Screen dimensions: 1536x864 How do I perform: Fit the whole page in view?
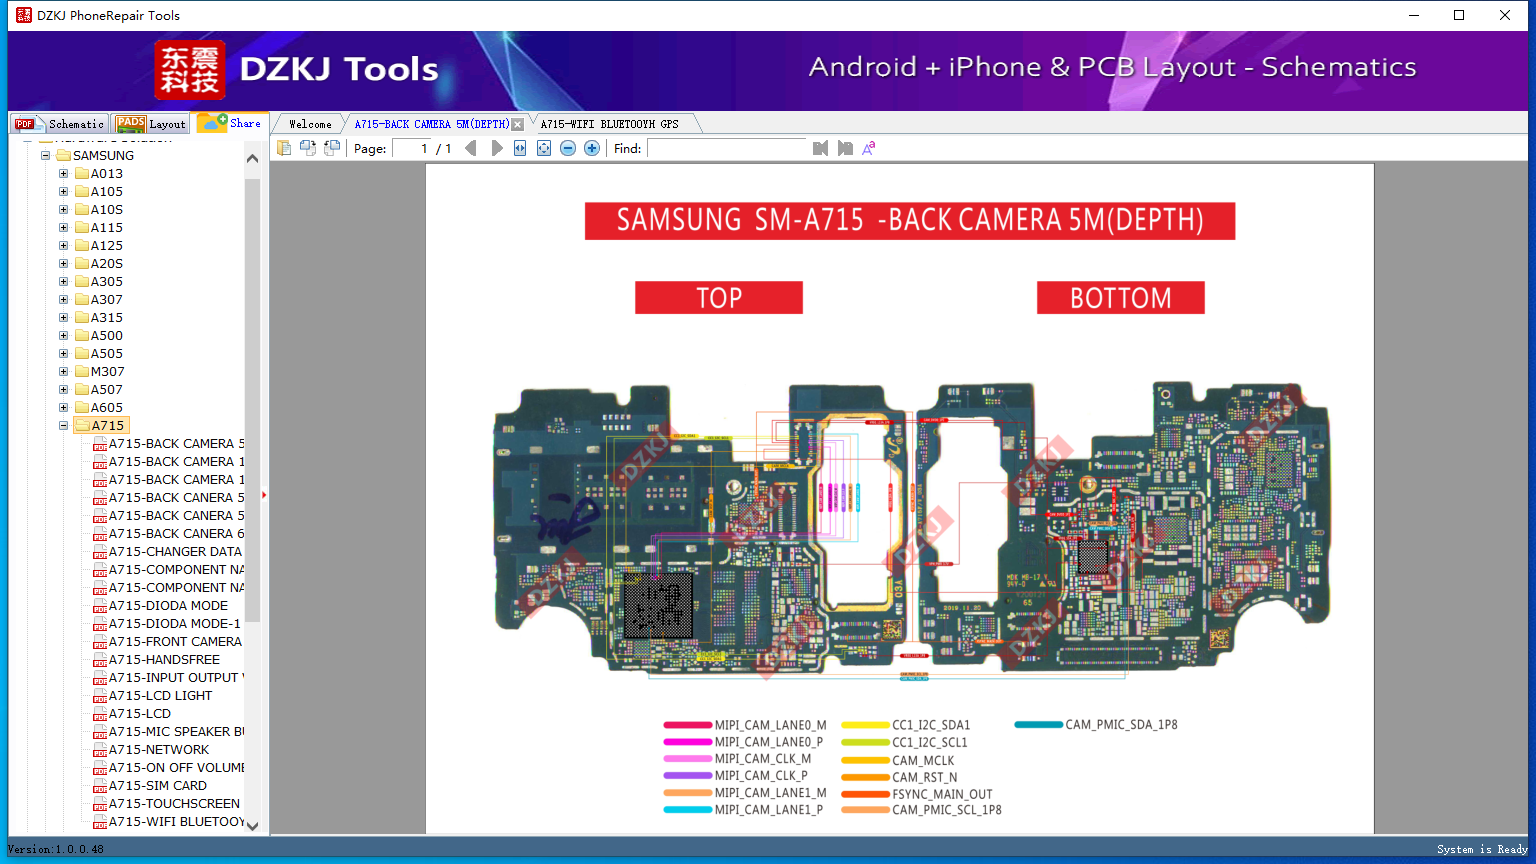[x=544, y=148]
